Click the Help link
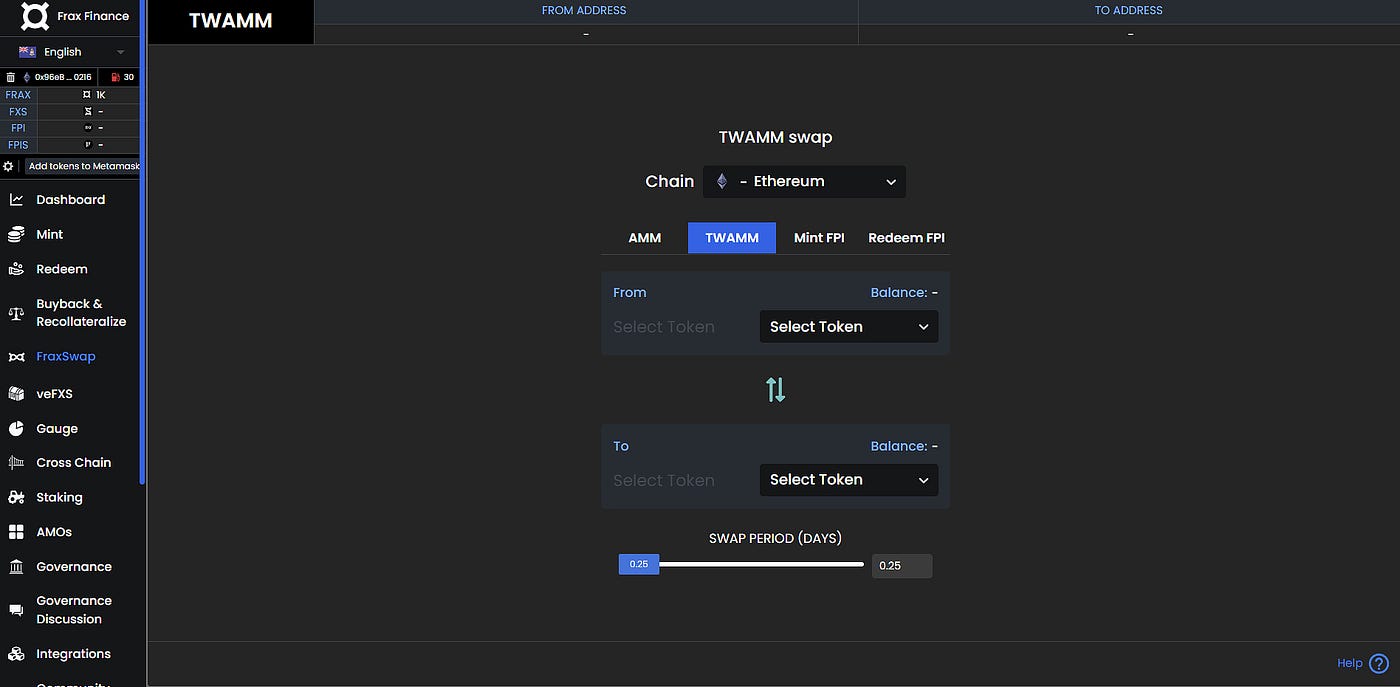The height and width of the screenshot is (687, 1400). pos(1350,663)
